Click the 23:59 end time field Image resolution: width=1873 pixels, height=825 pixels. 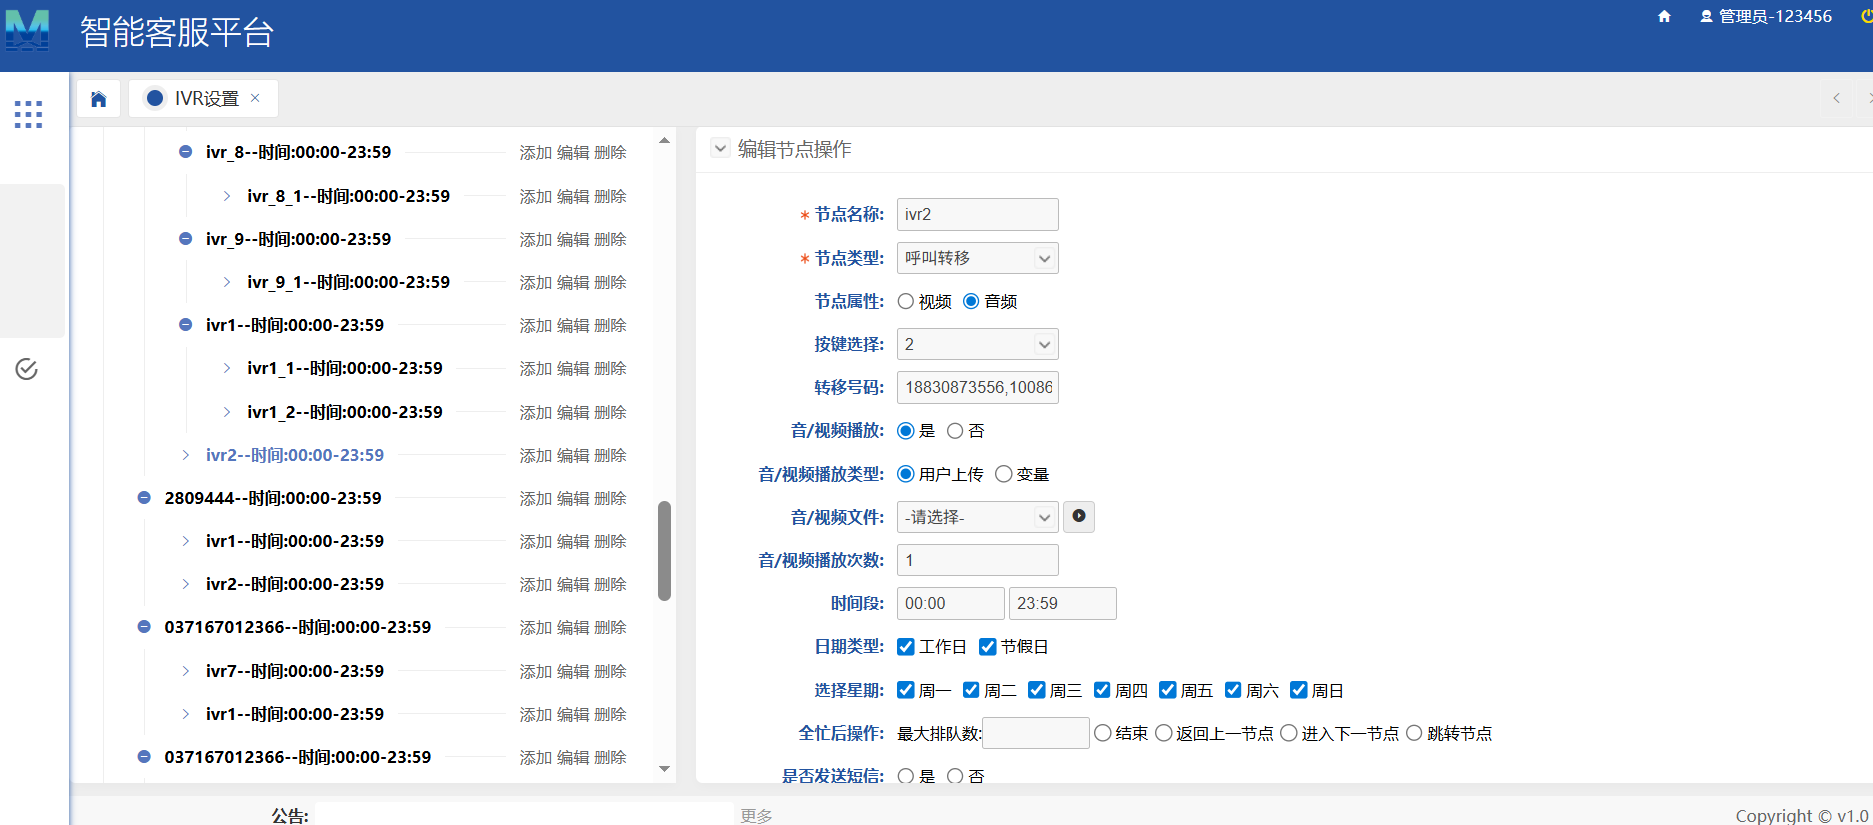[x=1062, y=603]
